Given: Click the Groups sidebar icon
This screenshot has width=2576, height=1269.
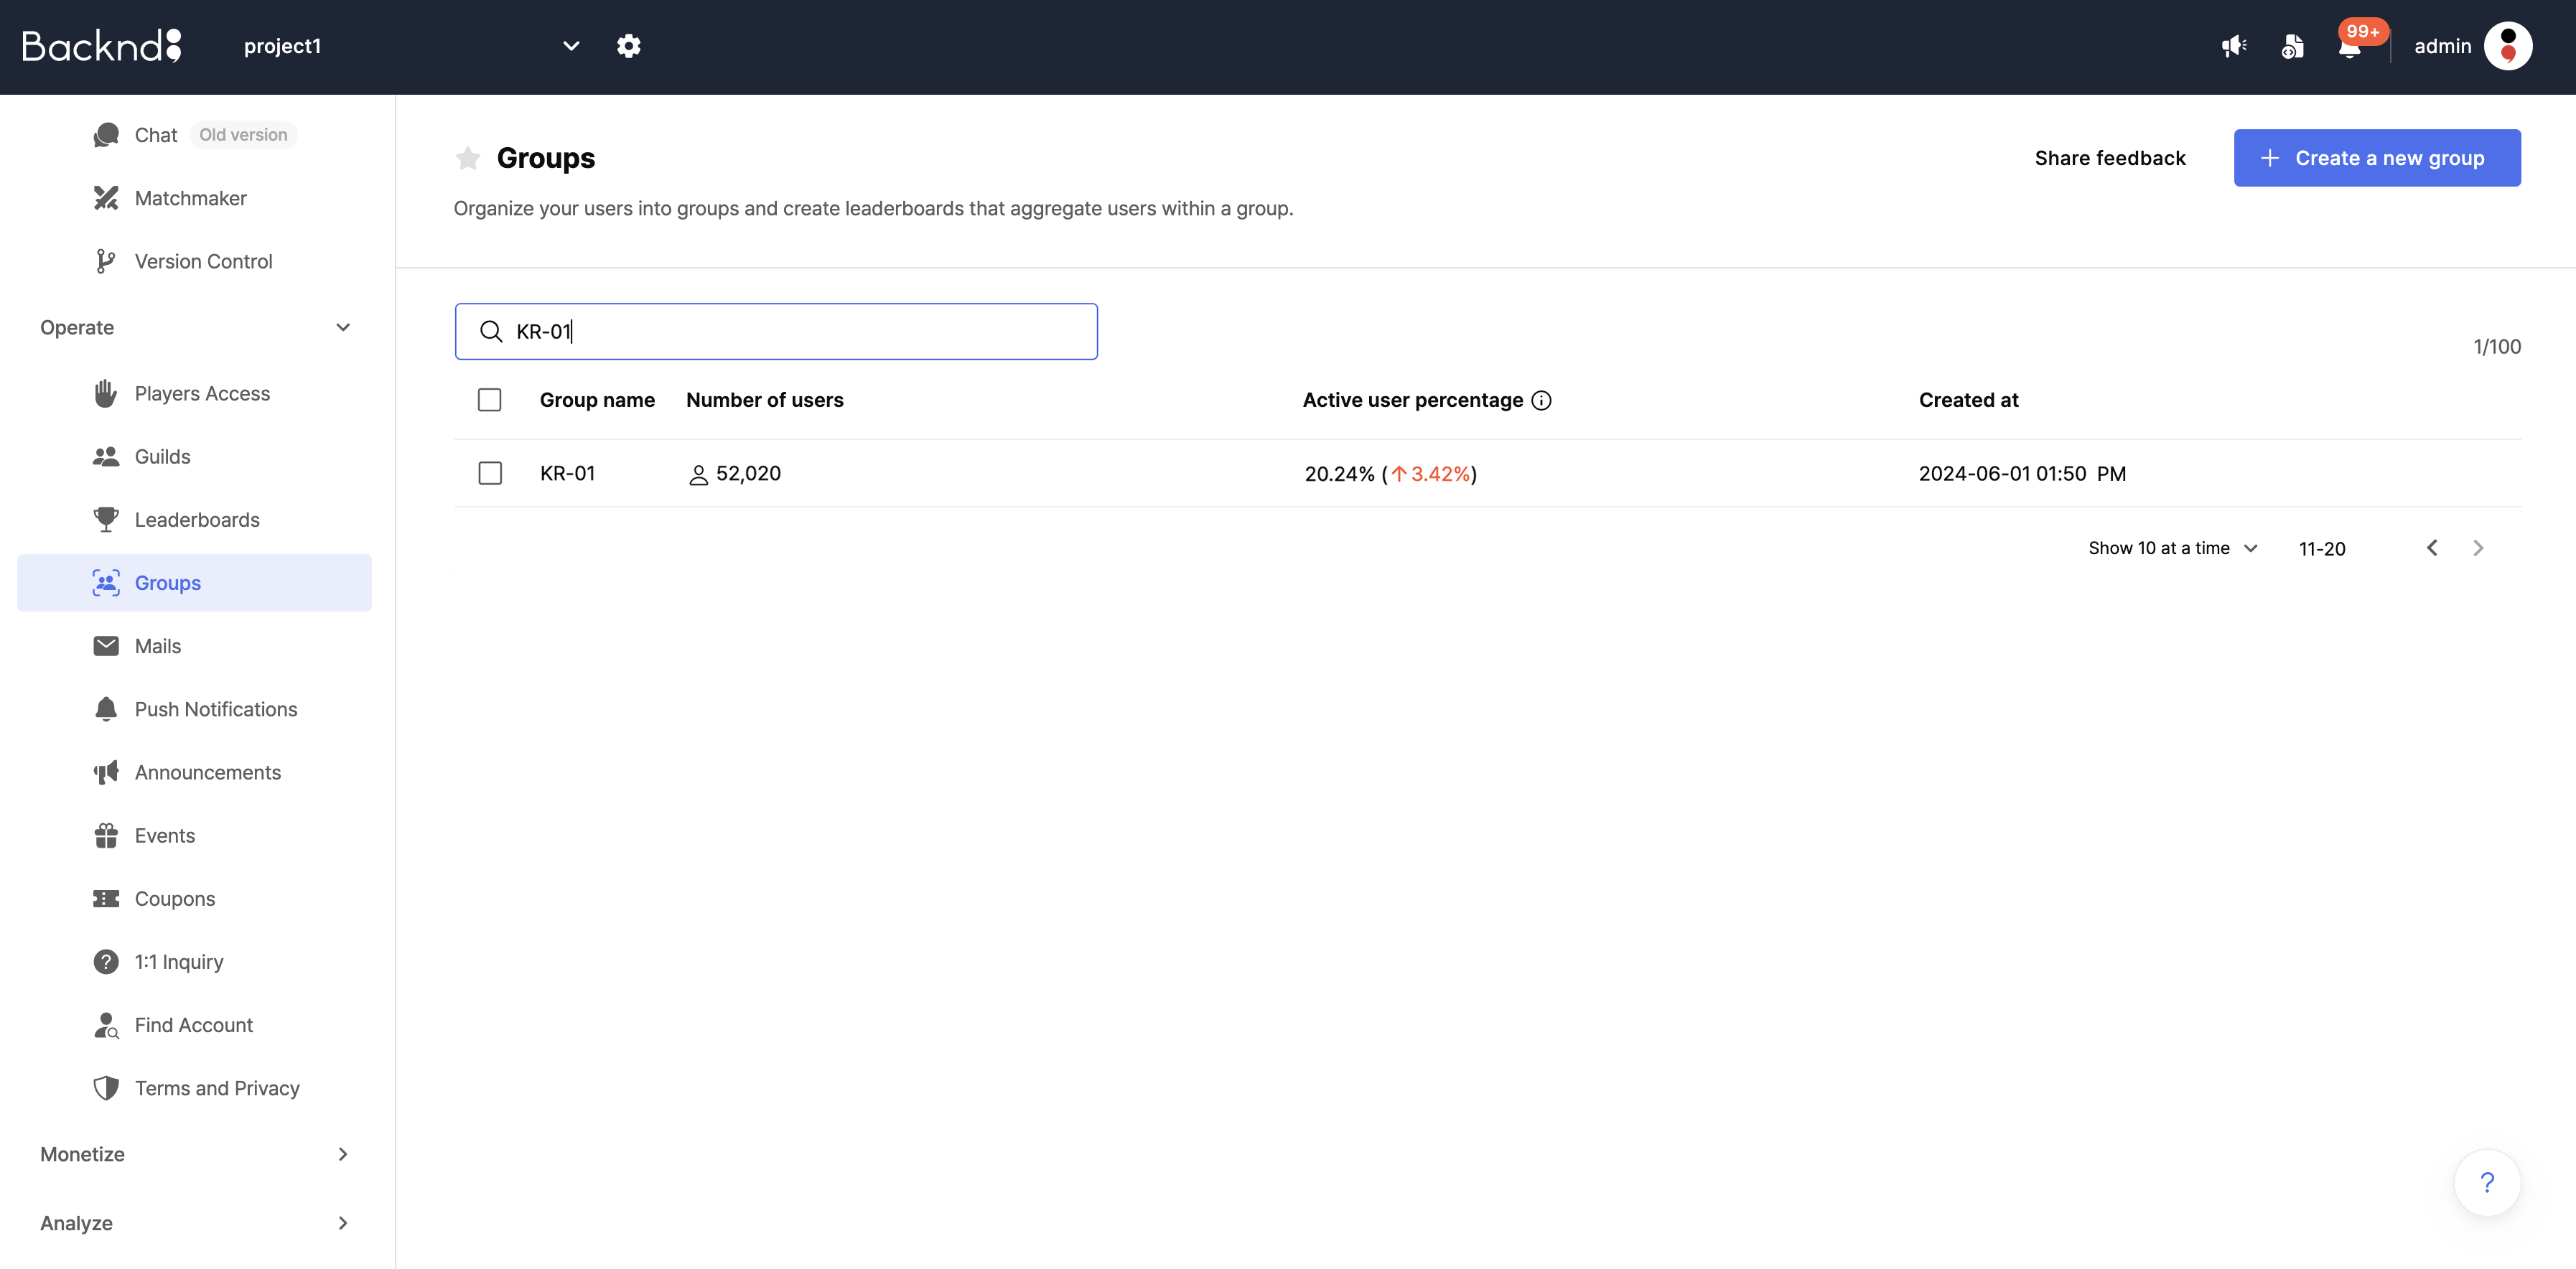Looking at the screenshot, I should (107, 581).
